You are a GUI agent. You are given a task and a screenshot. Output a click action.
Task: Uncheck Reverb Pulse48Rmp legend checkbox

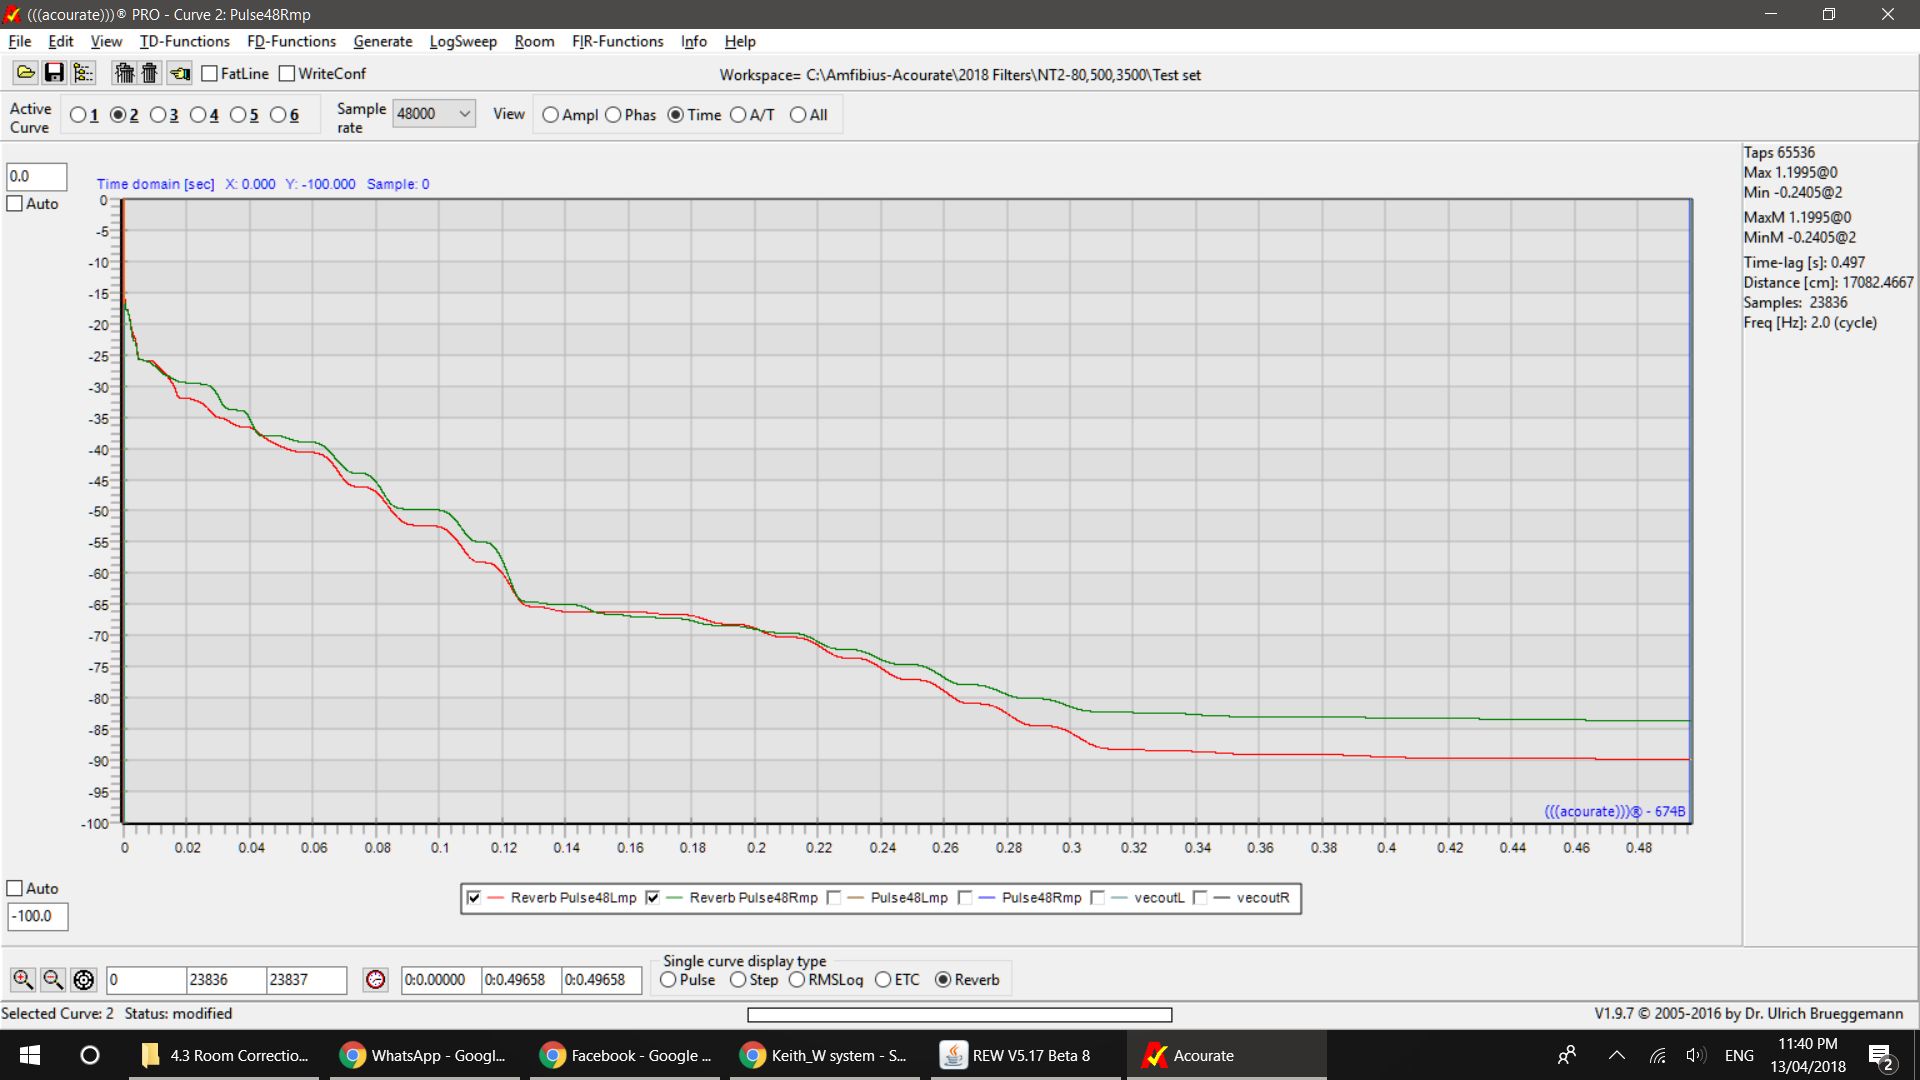(653, 898)
